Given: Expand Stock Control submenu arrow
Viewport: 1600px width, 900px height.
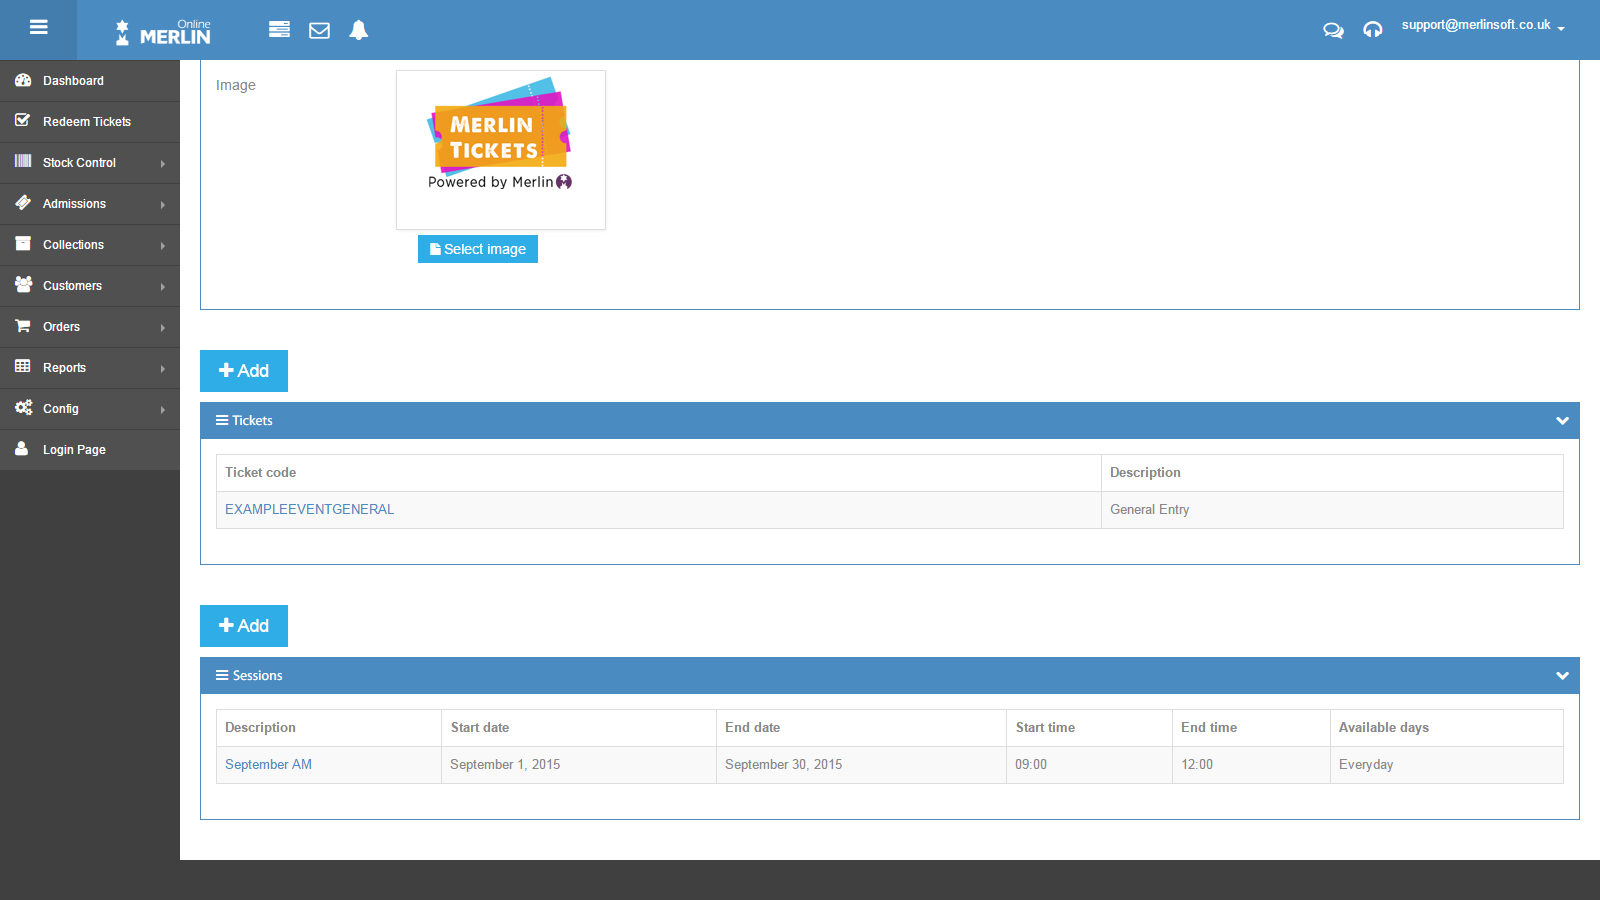Looking at the screenshot, I should click(163, 163).
